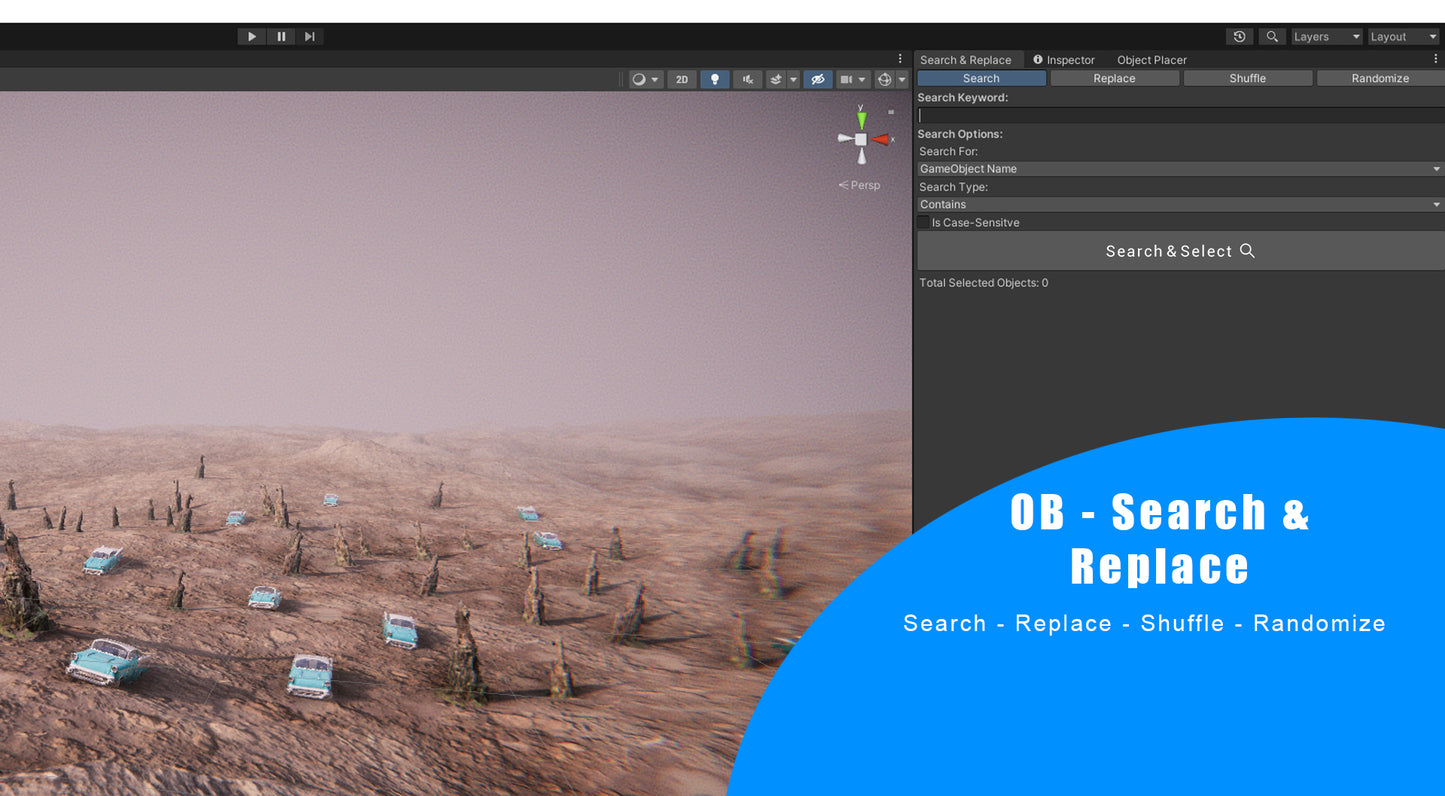Open the Layers dropdown
This screenshot has width=1445, height=796.
pyautogui.click(x=1327, y=37)
